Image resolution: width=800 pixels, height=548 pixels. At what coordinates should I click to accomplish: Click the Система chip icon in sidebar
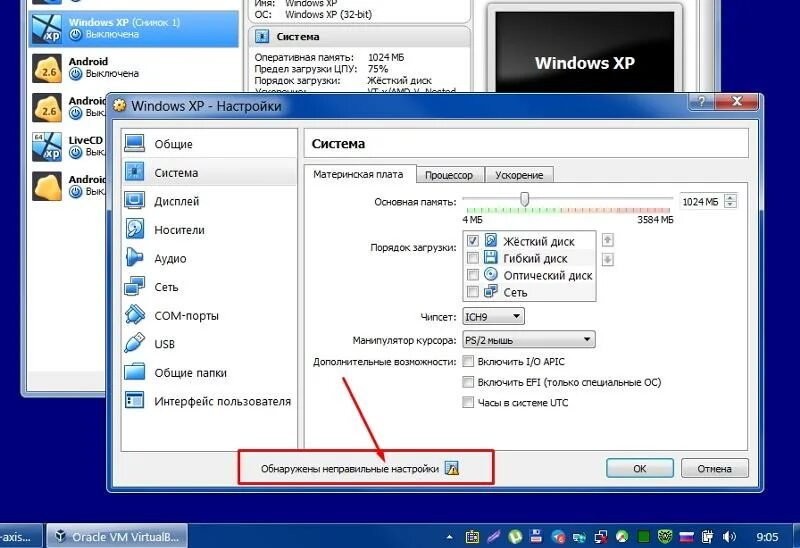click(135, 172)
